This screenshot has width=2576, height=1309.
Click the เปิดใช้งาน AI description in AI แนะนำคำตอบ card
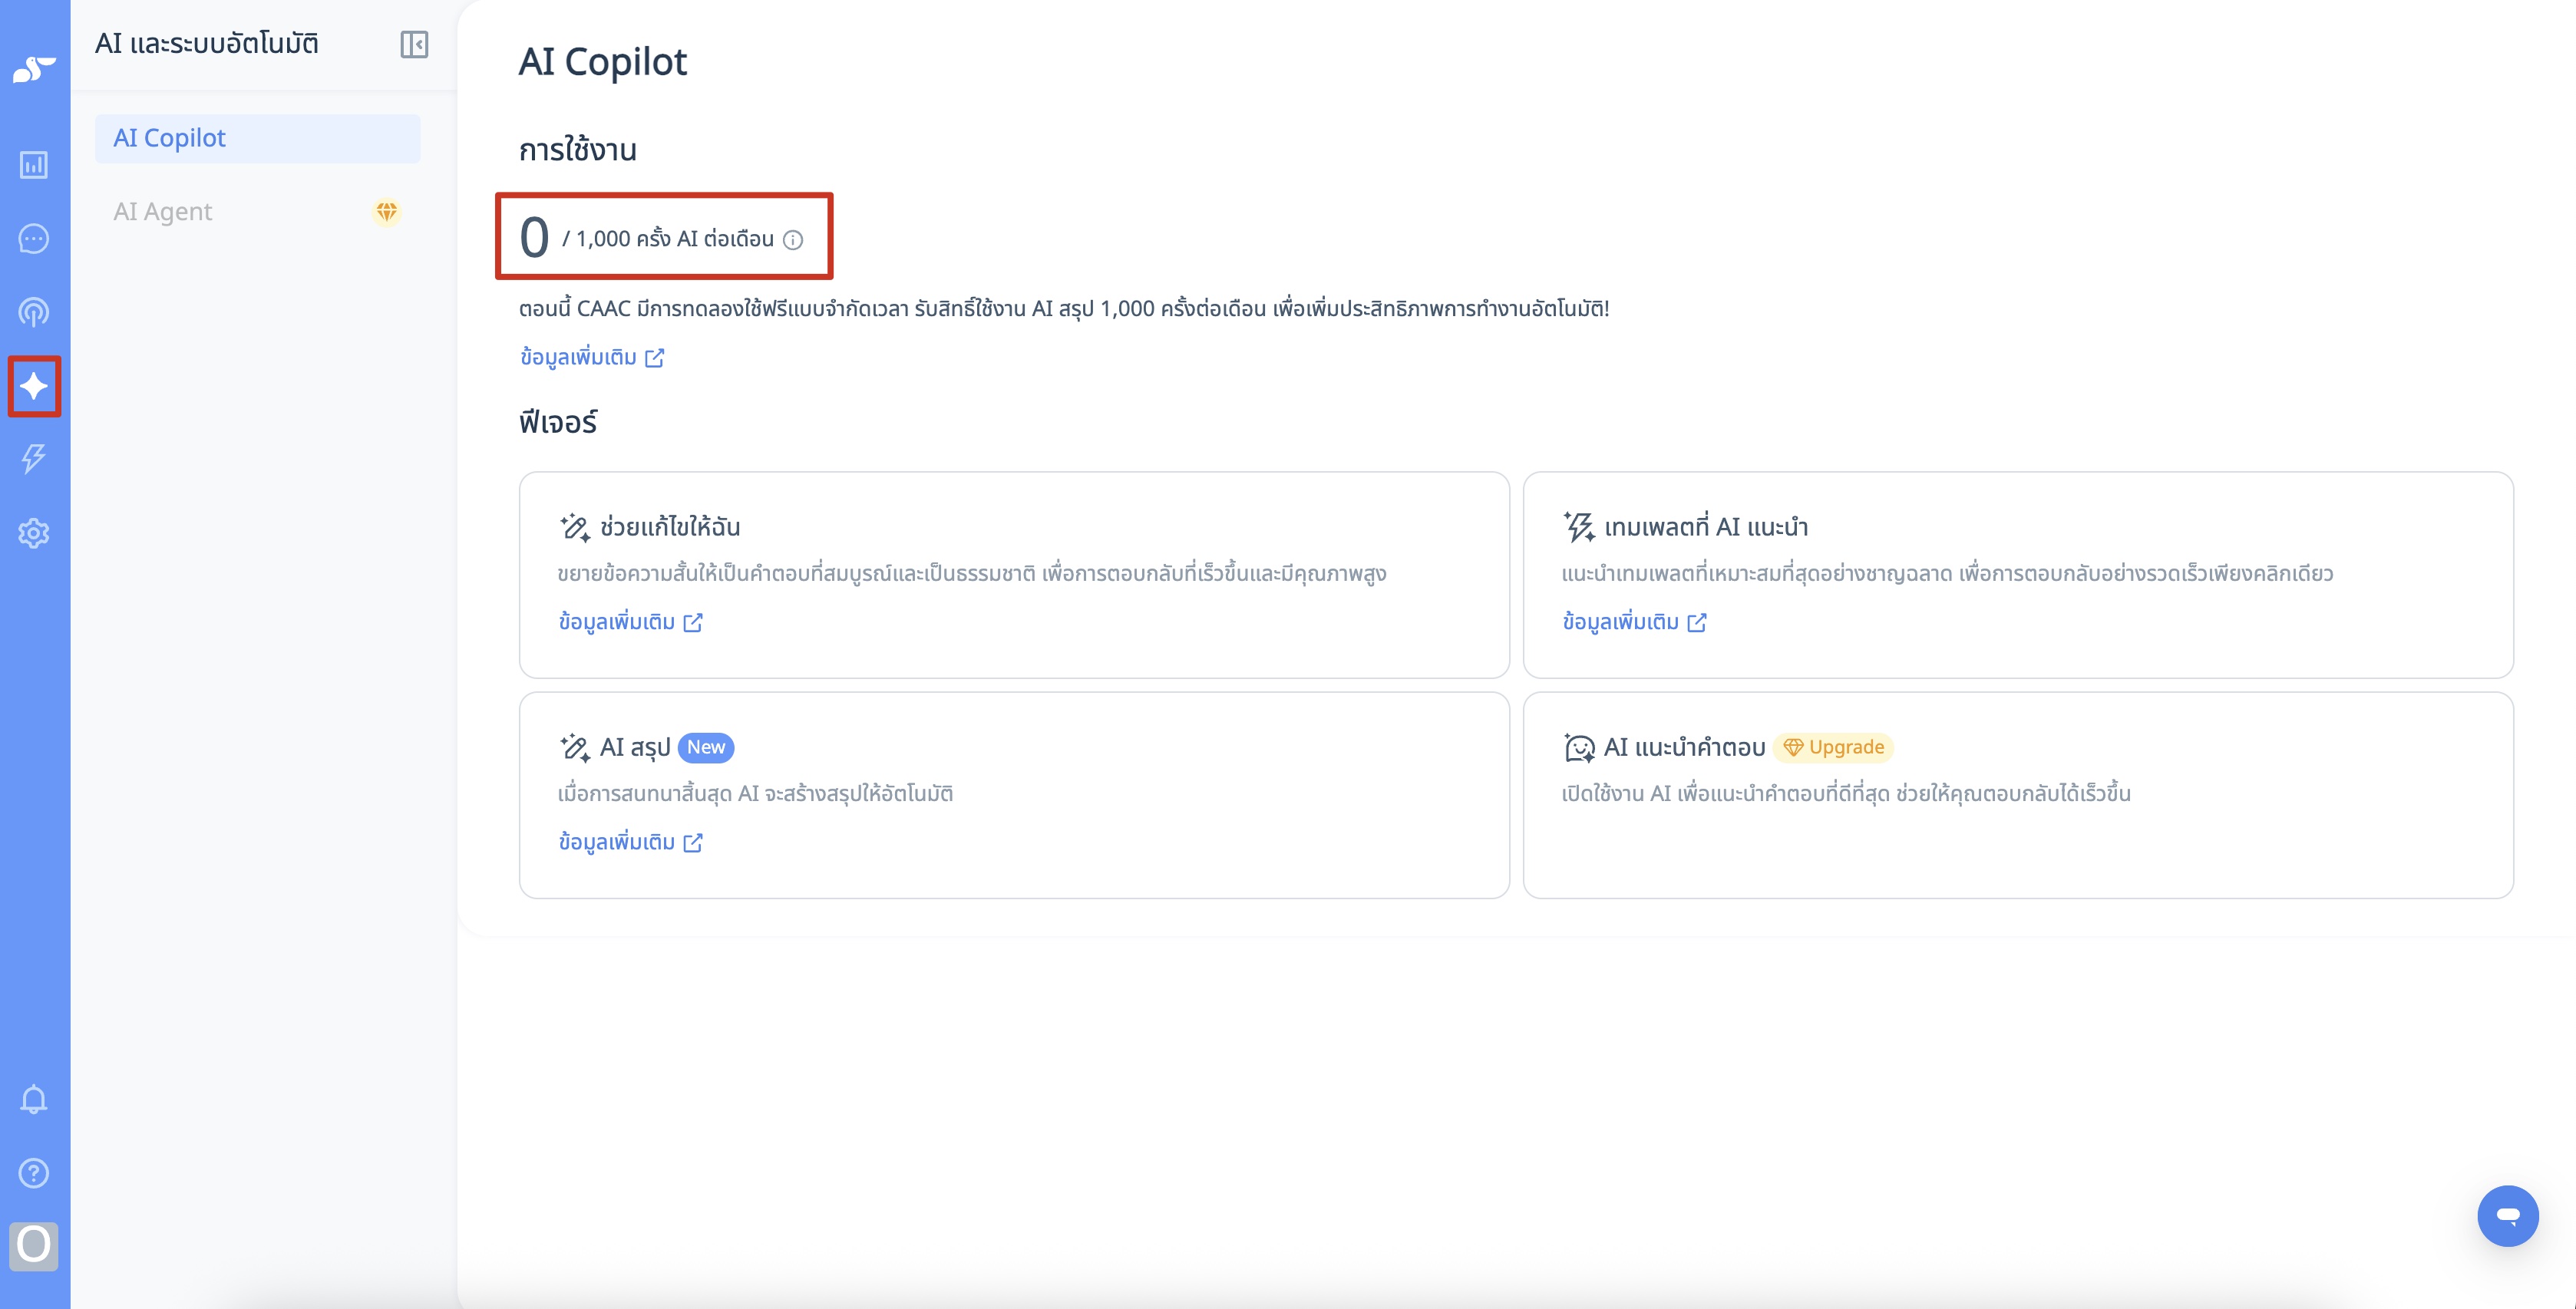1846,794
